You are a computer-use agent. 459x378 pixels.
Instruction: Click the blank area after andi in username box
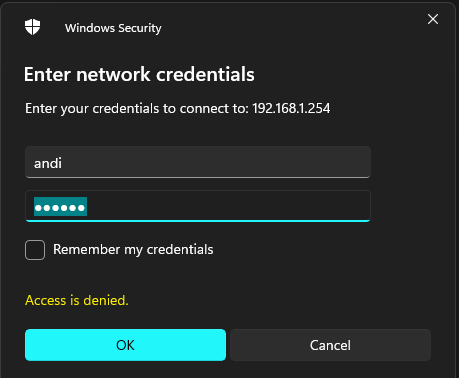(215, 162)
